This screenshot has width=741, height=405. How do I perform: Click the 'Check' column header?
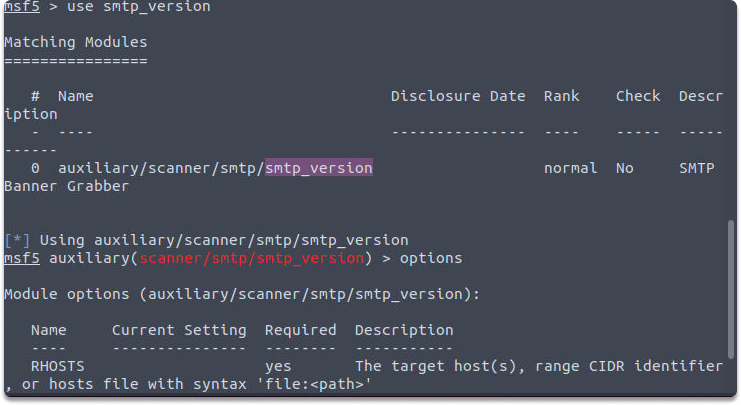[638, 96]
